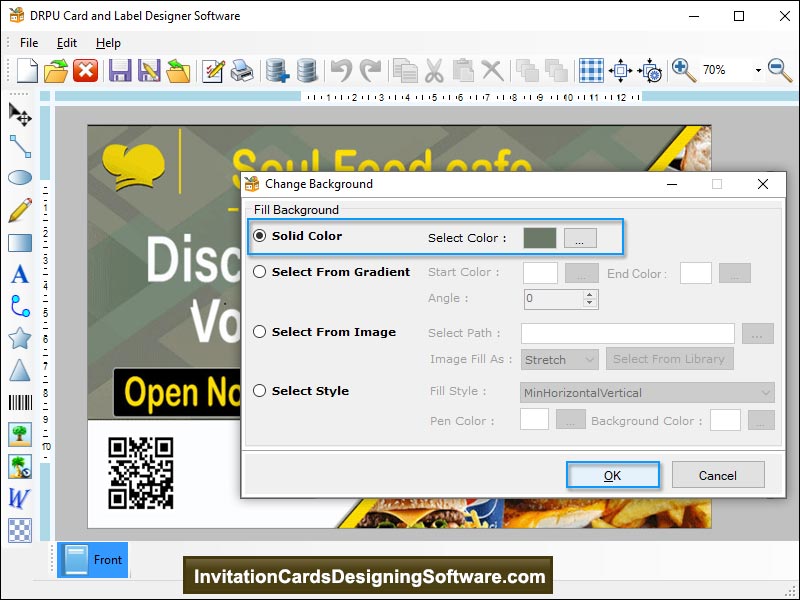Click the Zoom In magnifier icon
The height and width of the screenshot is (600, 800).
coord(680,70)
